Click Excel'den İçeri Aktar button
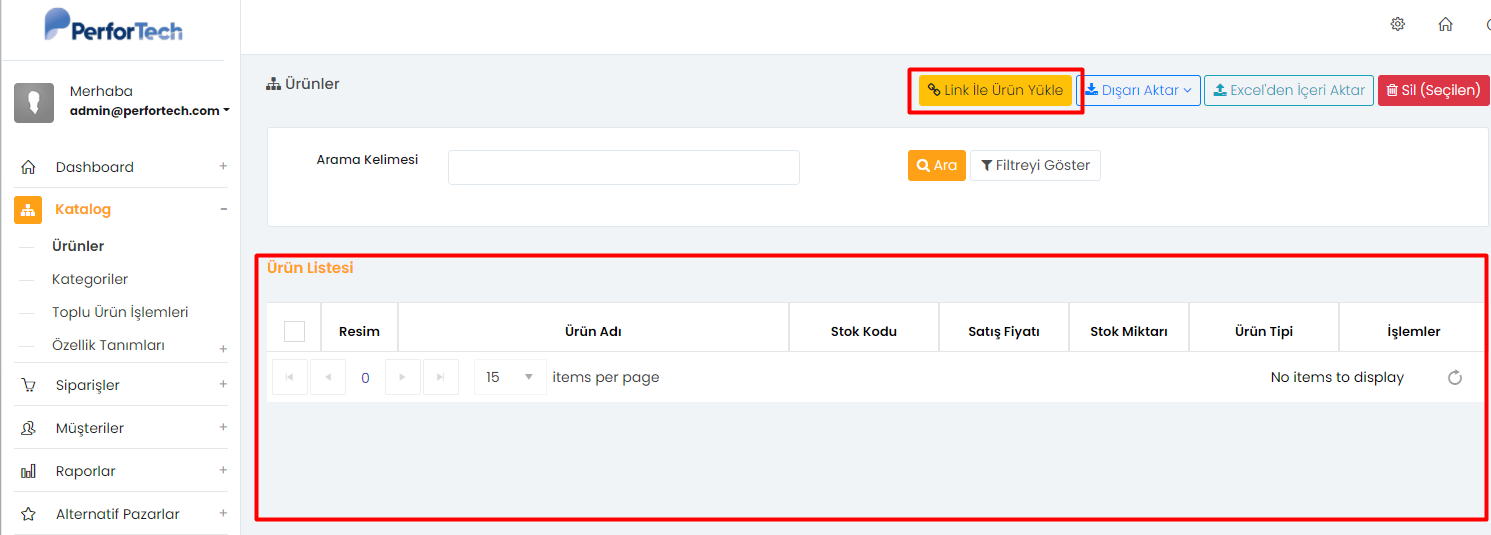Screen dimensions: 1491x535 click(1289, 90)
